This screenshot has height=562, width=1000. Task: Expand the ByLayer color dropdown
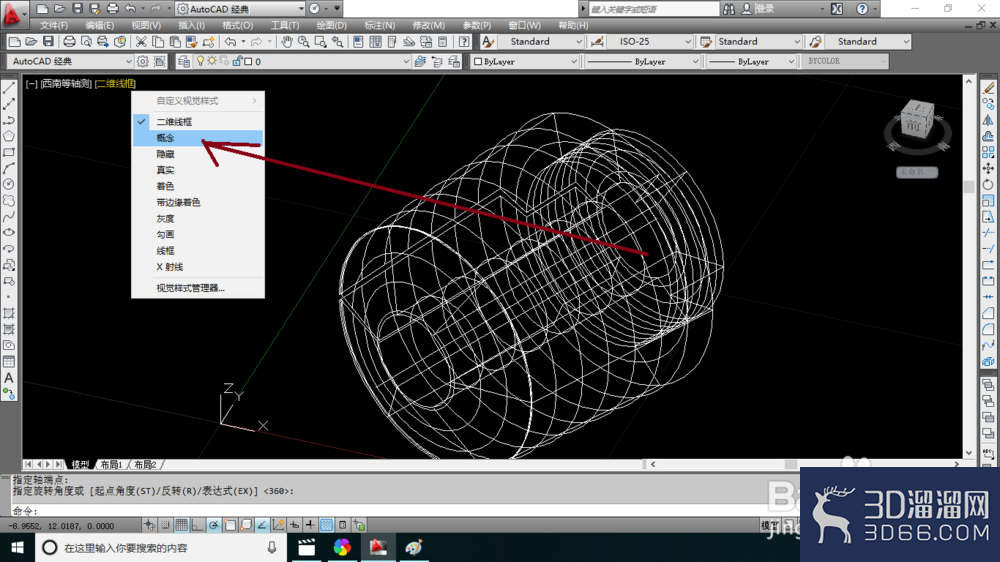click(525, 61)
